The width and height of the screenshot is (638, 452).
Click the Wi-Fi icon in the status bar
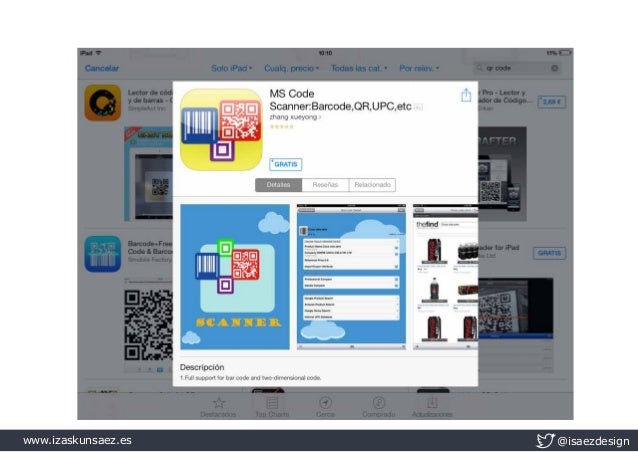[98, 53]
